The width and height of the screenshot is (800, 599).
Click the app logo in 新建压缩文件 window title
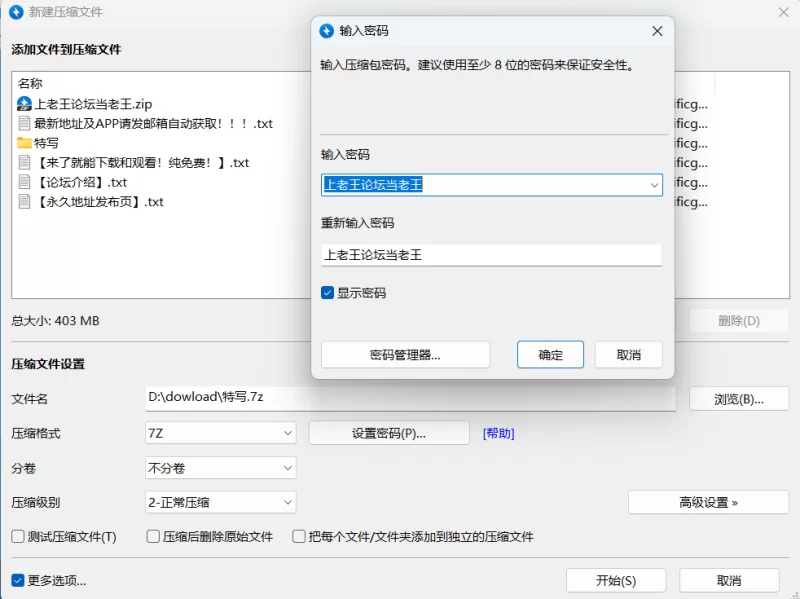click(16, 12)
